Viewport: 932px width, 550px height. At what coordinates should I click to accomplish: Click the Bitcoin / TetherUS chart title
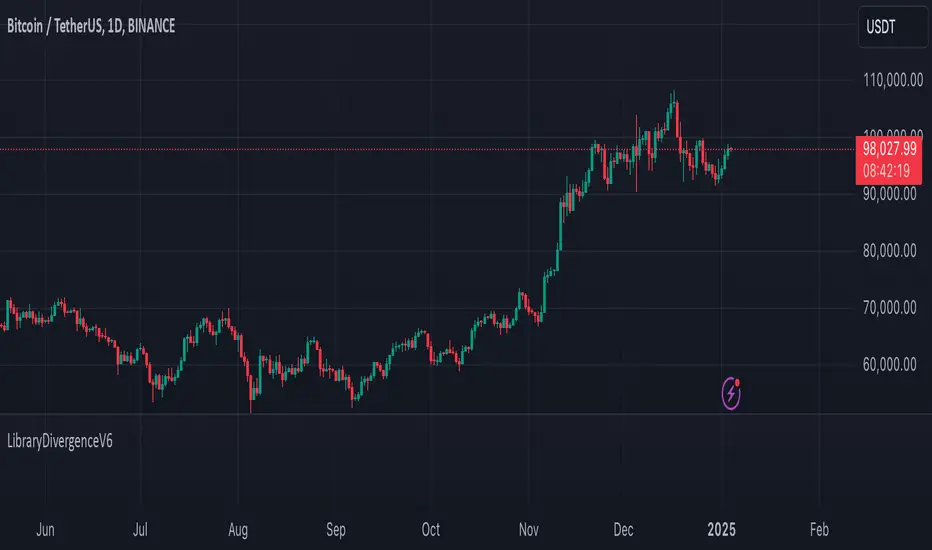(91, 26)
